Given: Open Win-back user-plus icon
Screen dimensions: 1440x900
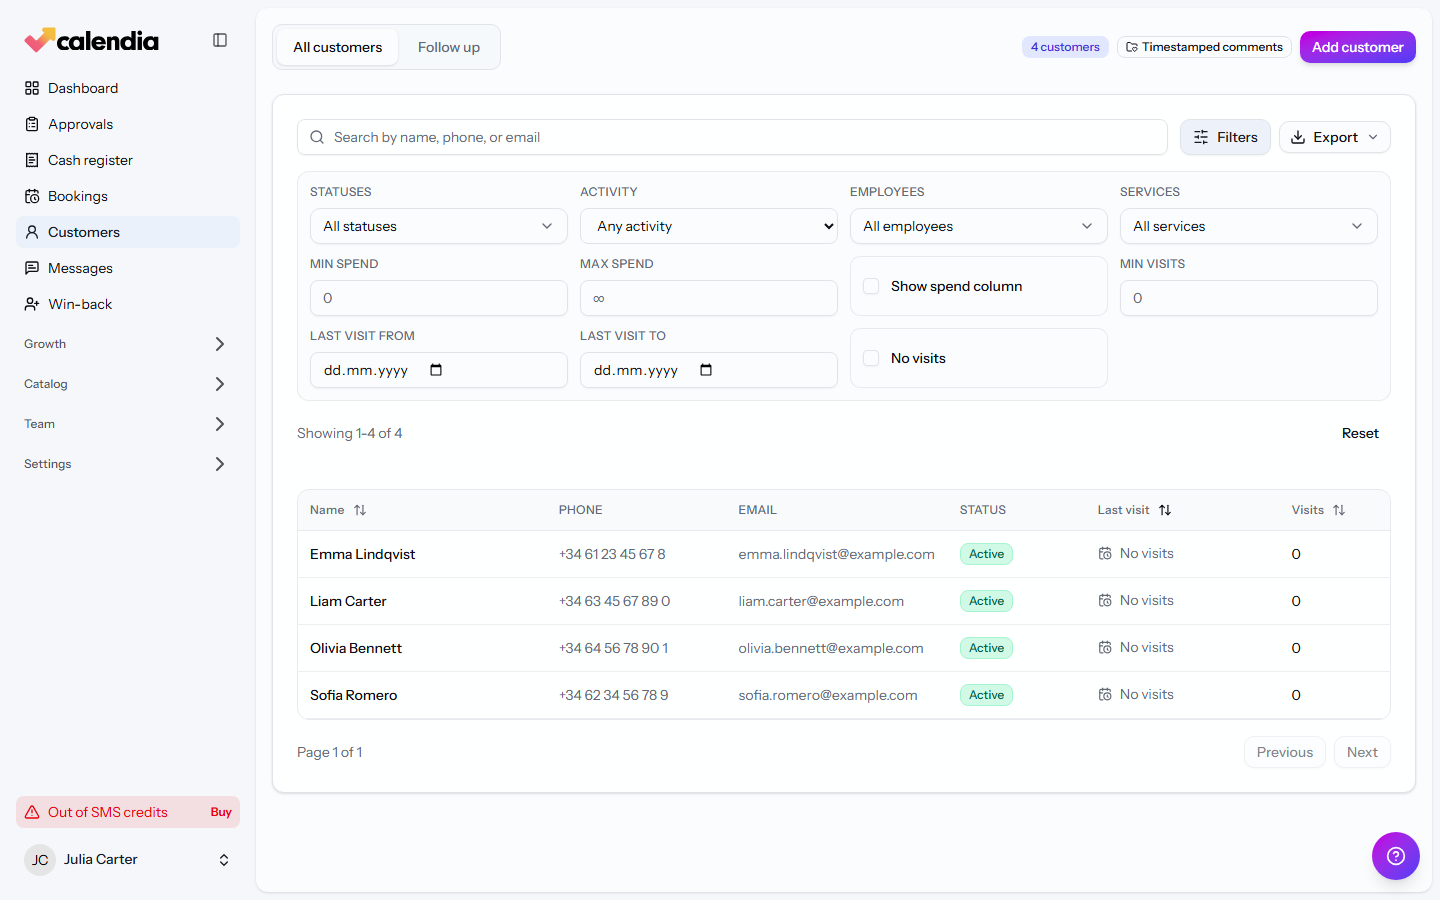Looking at the screenshot, I should point(32,304).
